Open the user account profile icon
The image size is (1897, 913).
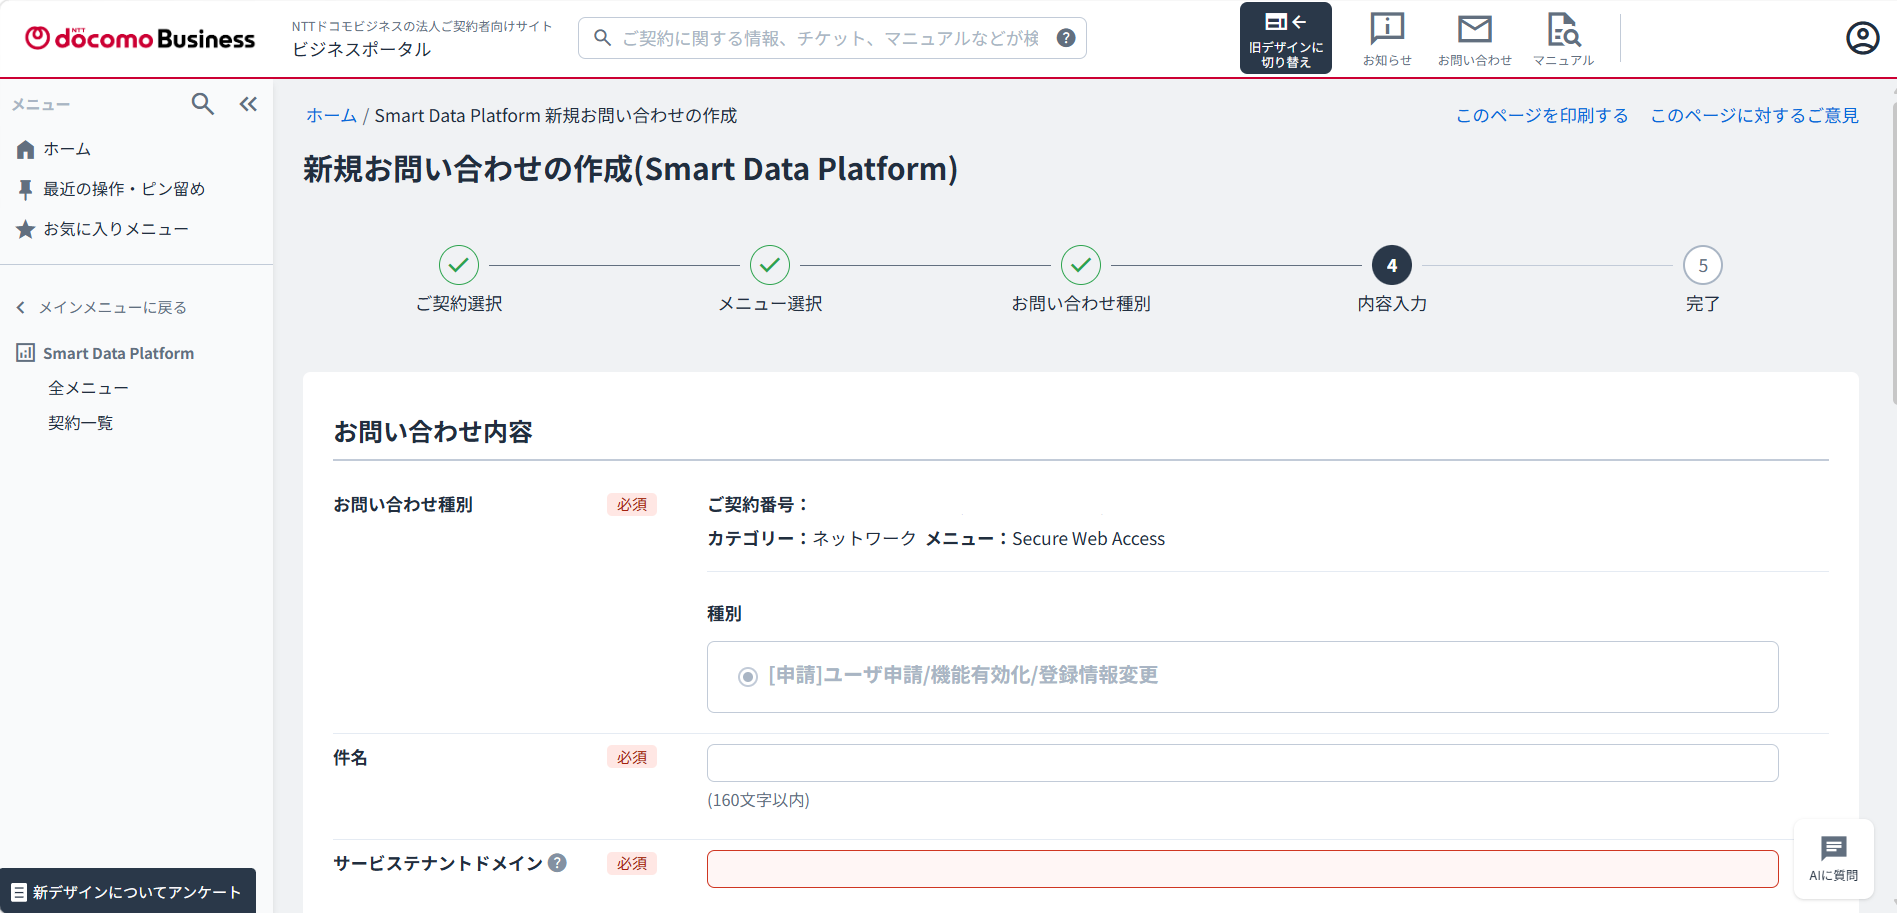pyautogui.click(x=1862, y=38)
